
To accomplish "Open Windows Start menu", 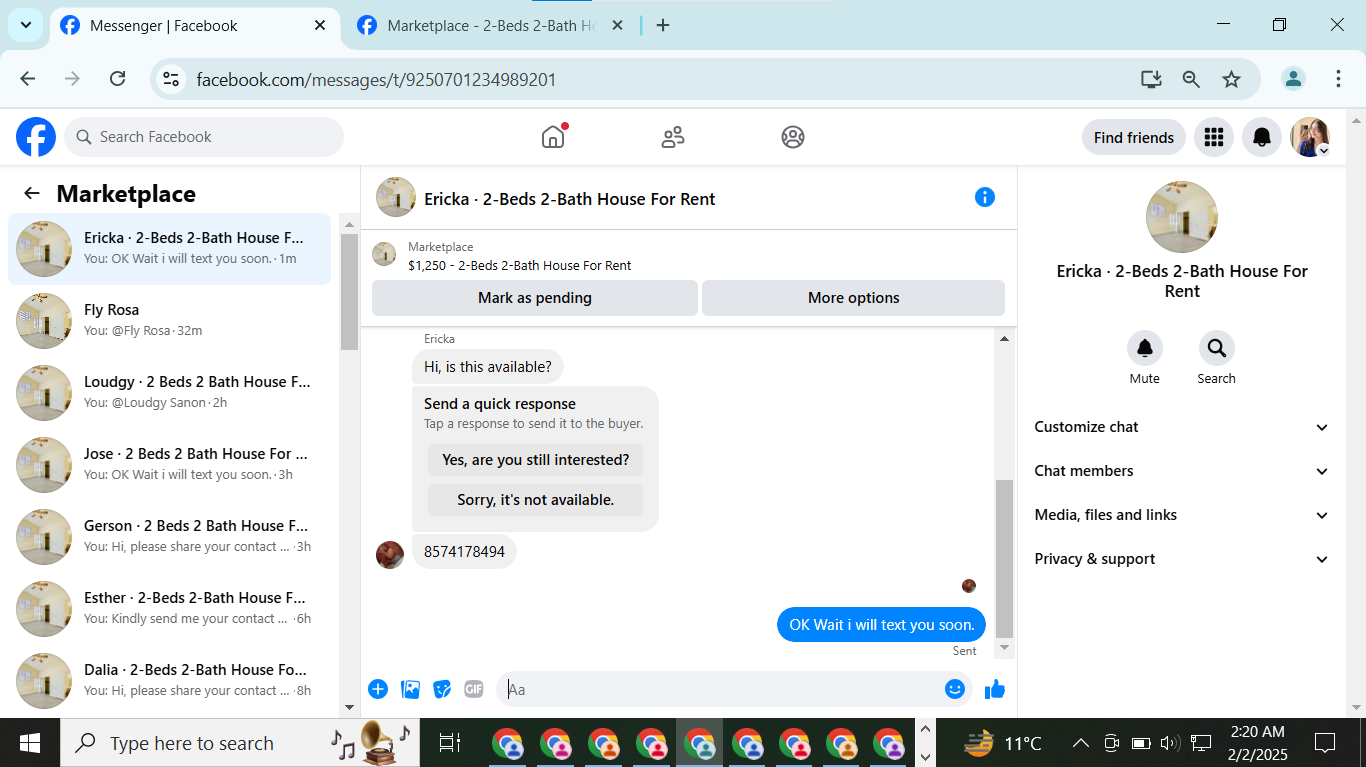I will (x=30, y=743).
